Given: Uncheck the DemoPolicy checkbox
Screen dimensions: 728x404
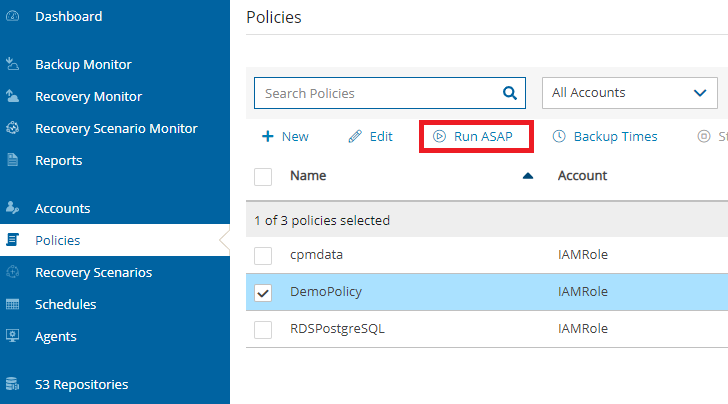Looking at the screenshot, I should point(263,292).
